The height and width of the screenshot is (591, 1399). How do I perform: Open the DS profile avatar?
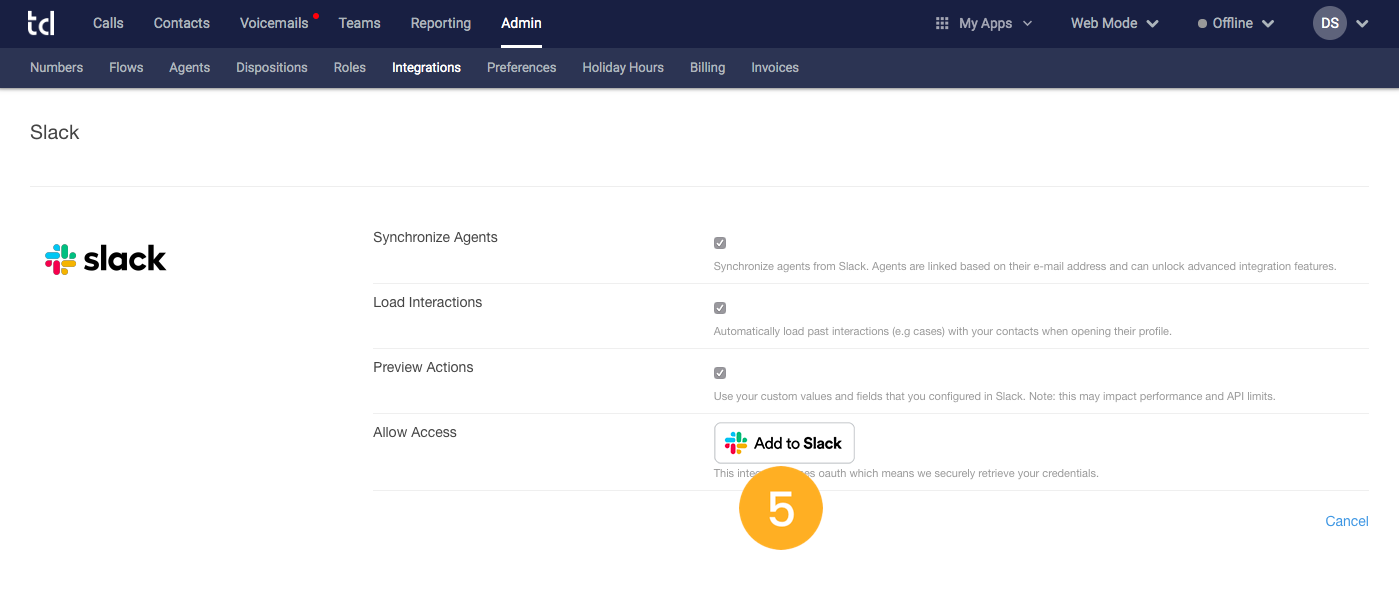click(1329, 22)
